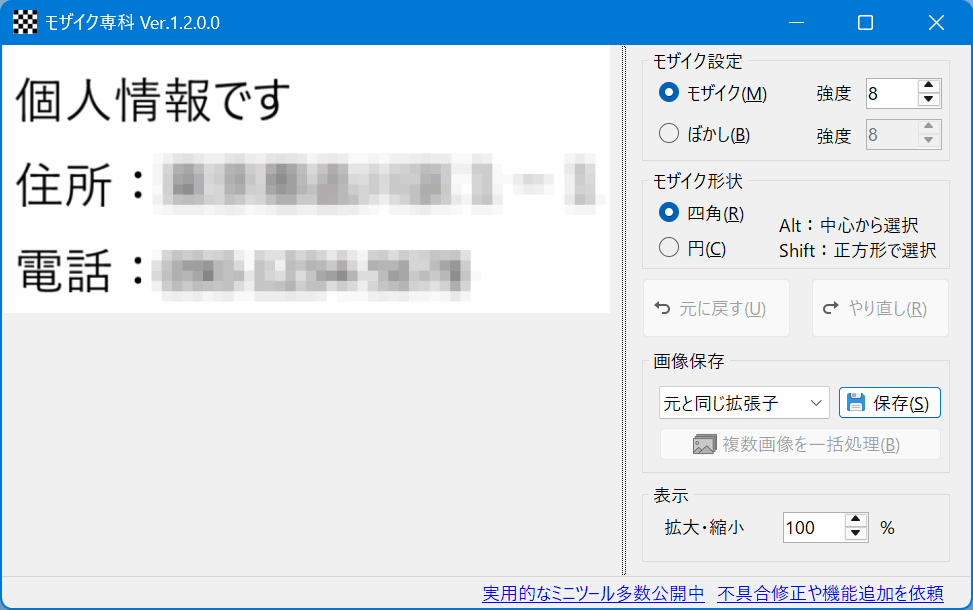Viewport: 973px width, 610px height.
Task: Click the batch processing picture icon
Action: [705, 444]
